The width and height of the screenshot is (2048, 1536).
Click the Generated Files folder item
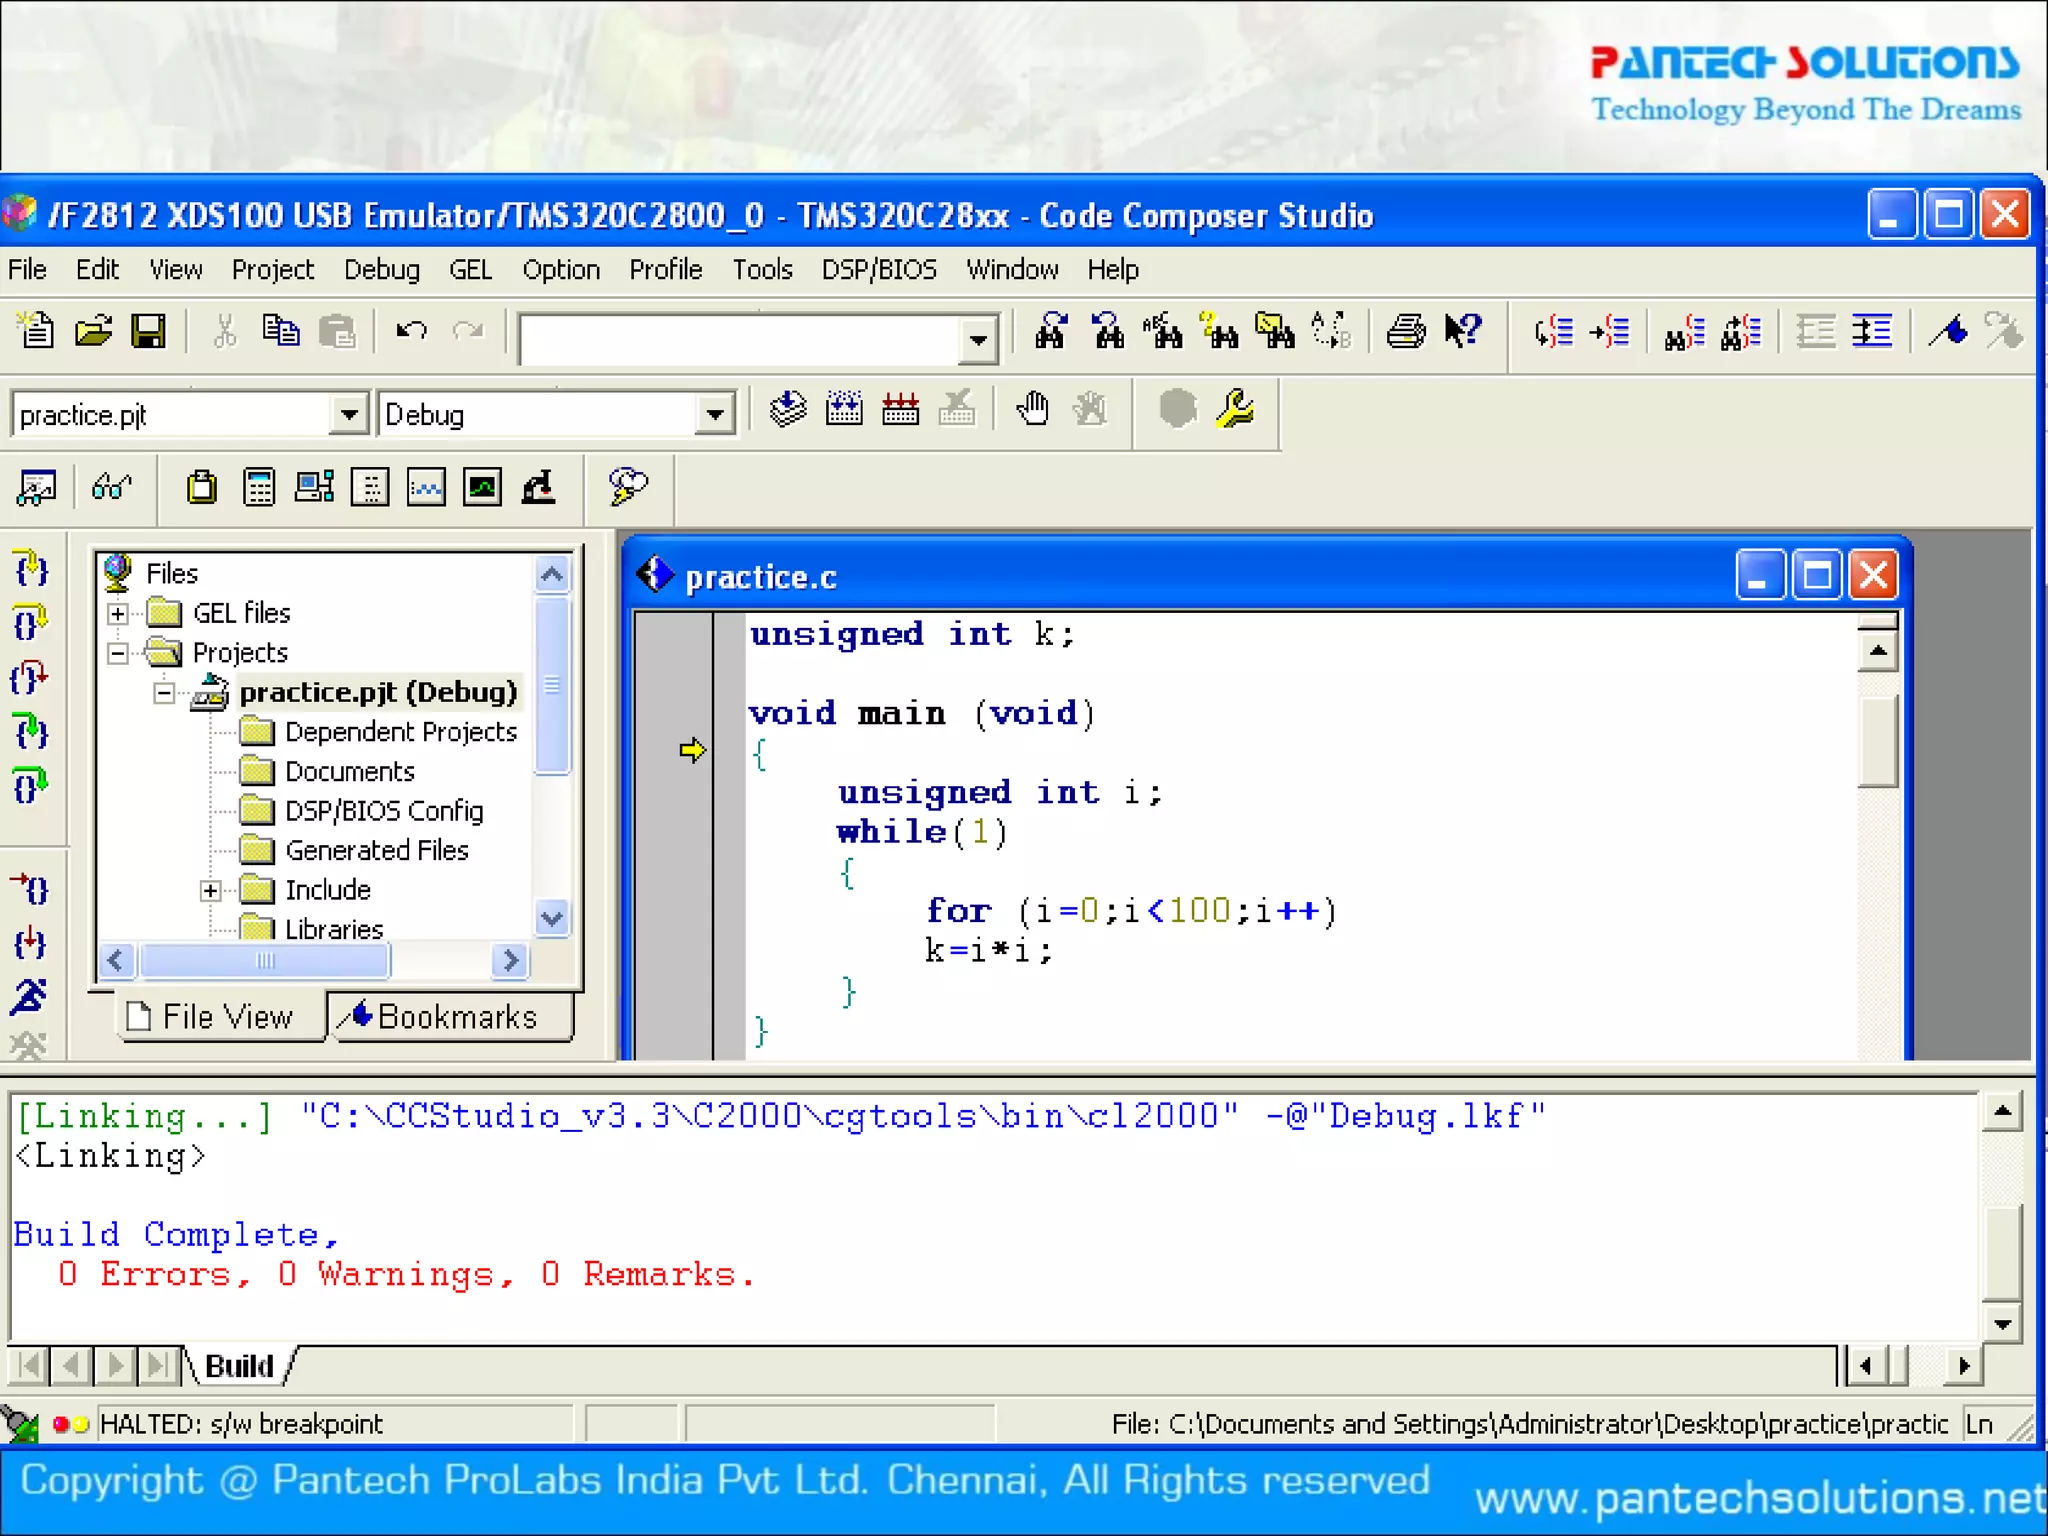[x=376, y=851]
